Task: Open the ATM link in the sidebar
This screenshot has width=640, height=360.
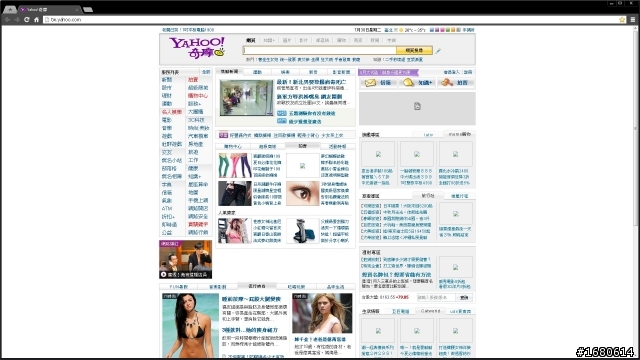Action: coord(167,209)
